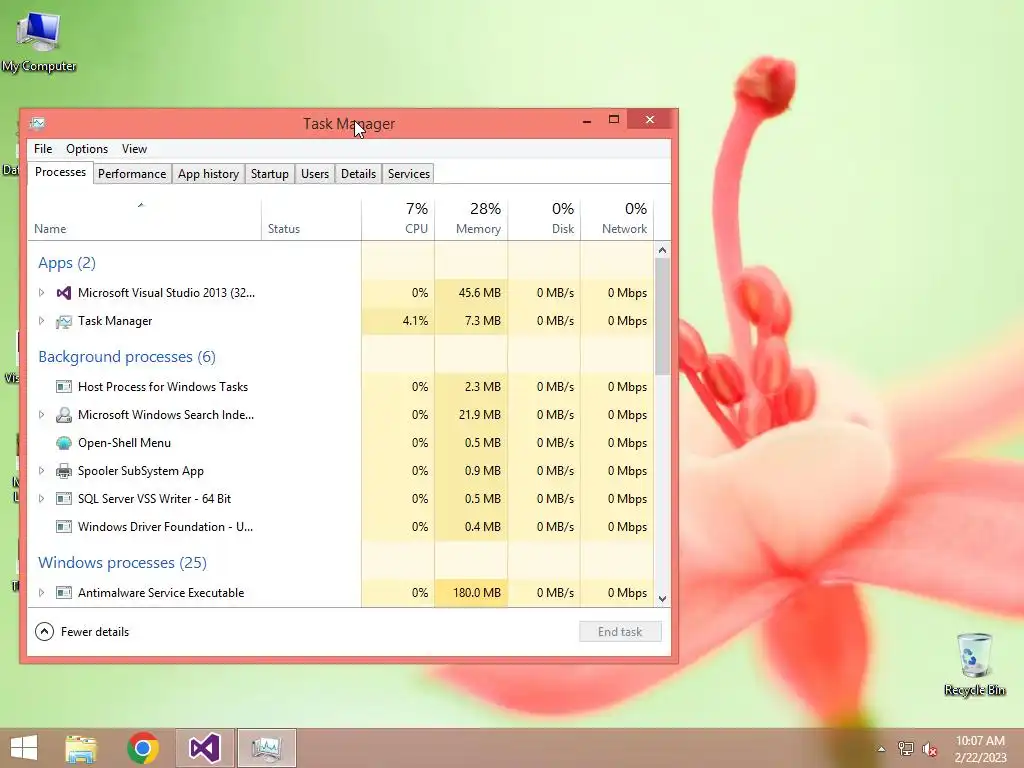The width and height of the screenshot is (1024, 768).
Task: Switch to Visual Studio on the taskbar
Action: pyautogui.click(x=204, y=748)
